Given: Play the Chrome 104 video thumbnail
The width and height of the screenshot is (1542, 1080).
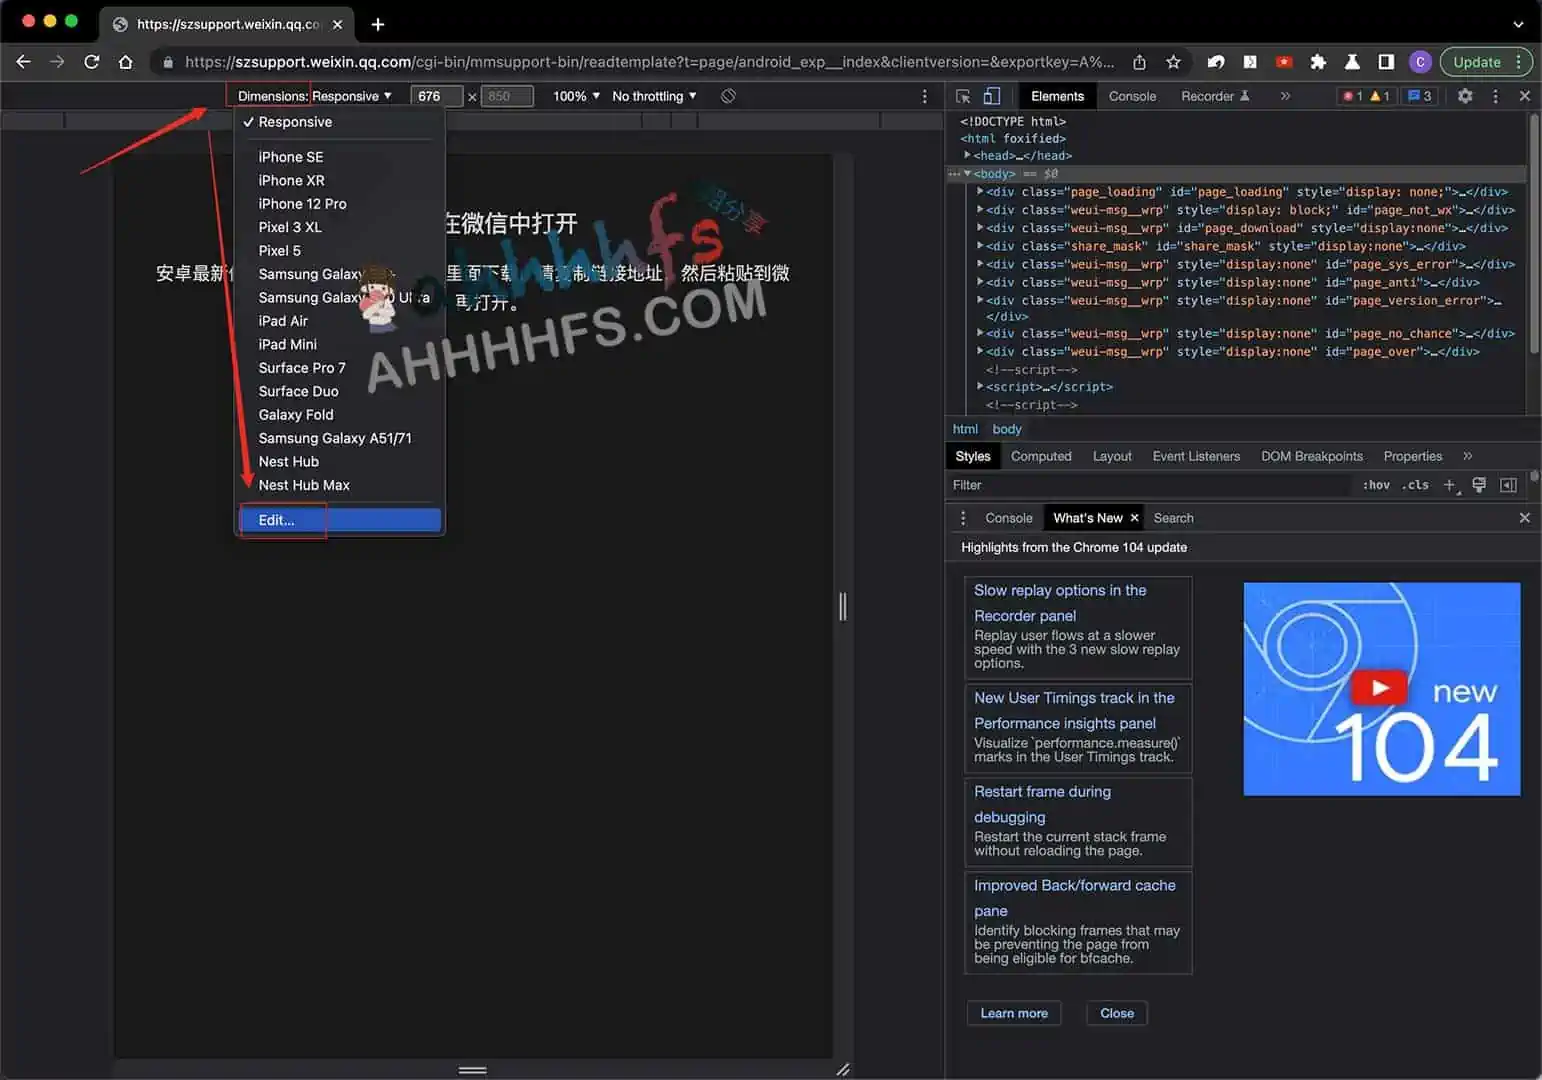Looking at the screenshot, I should click(1379, 688).
